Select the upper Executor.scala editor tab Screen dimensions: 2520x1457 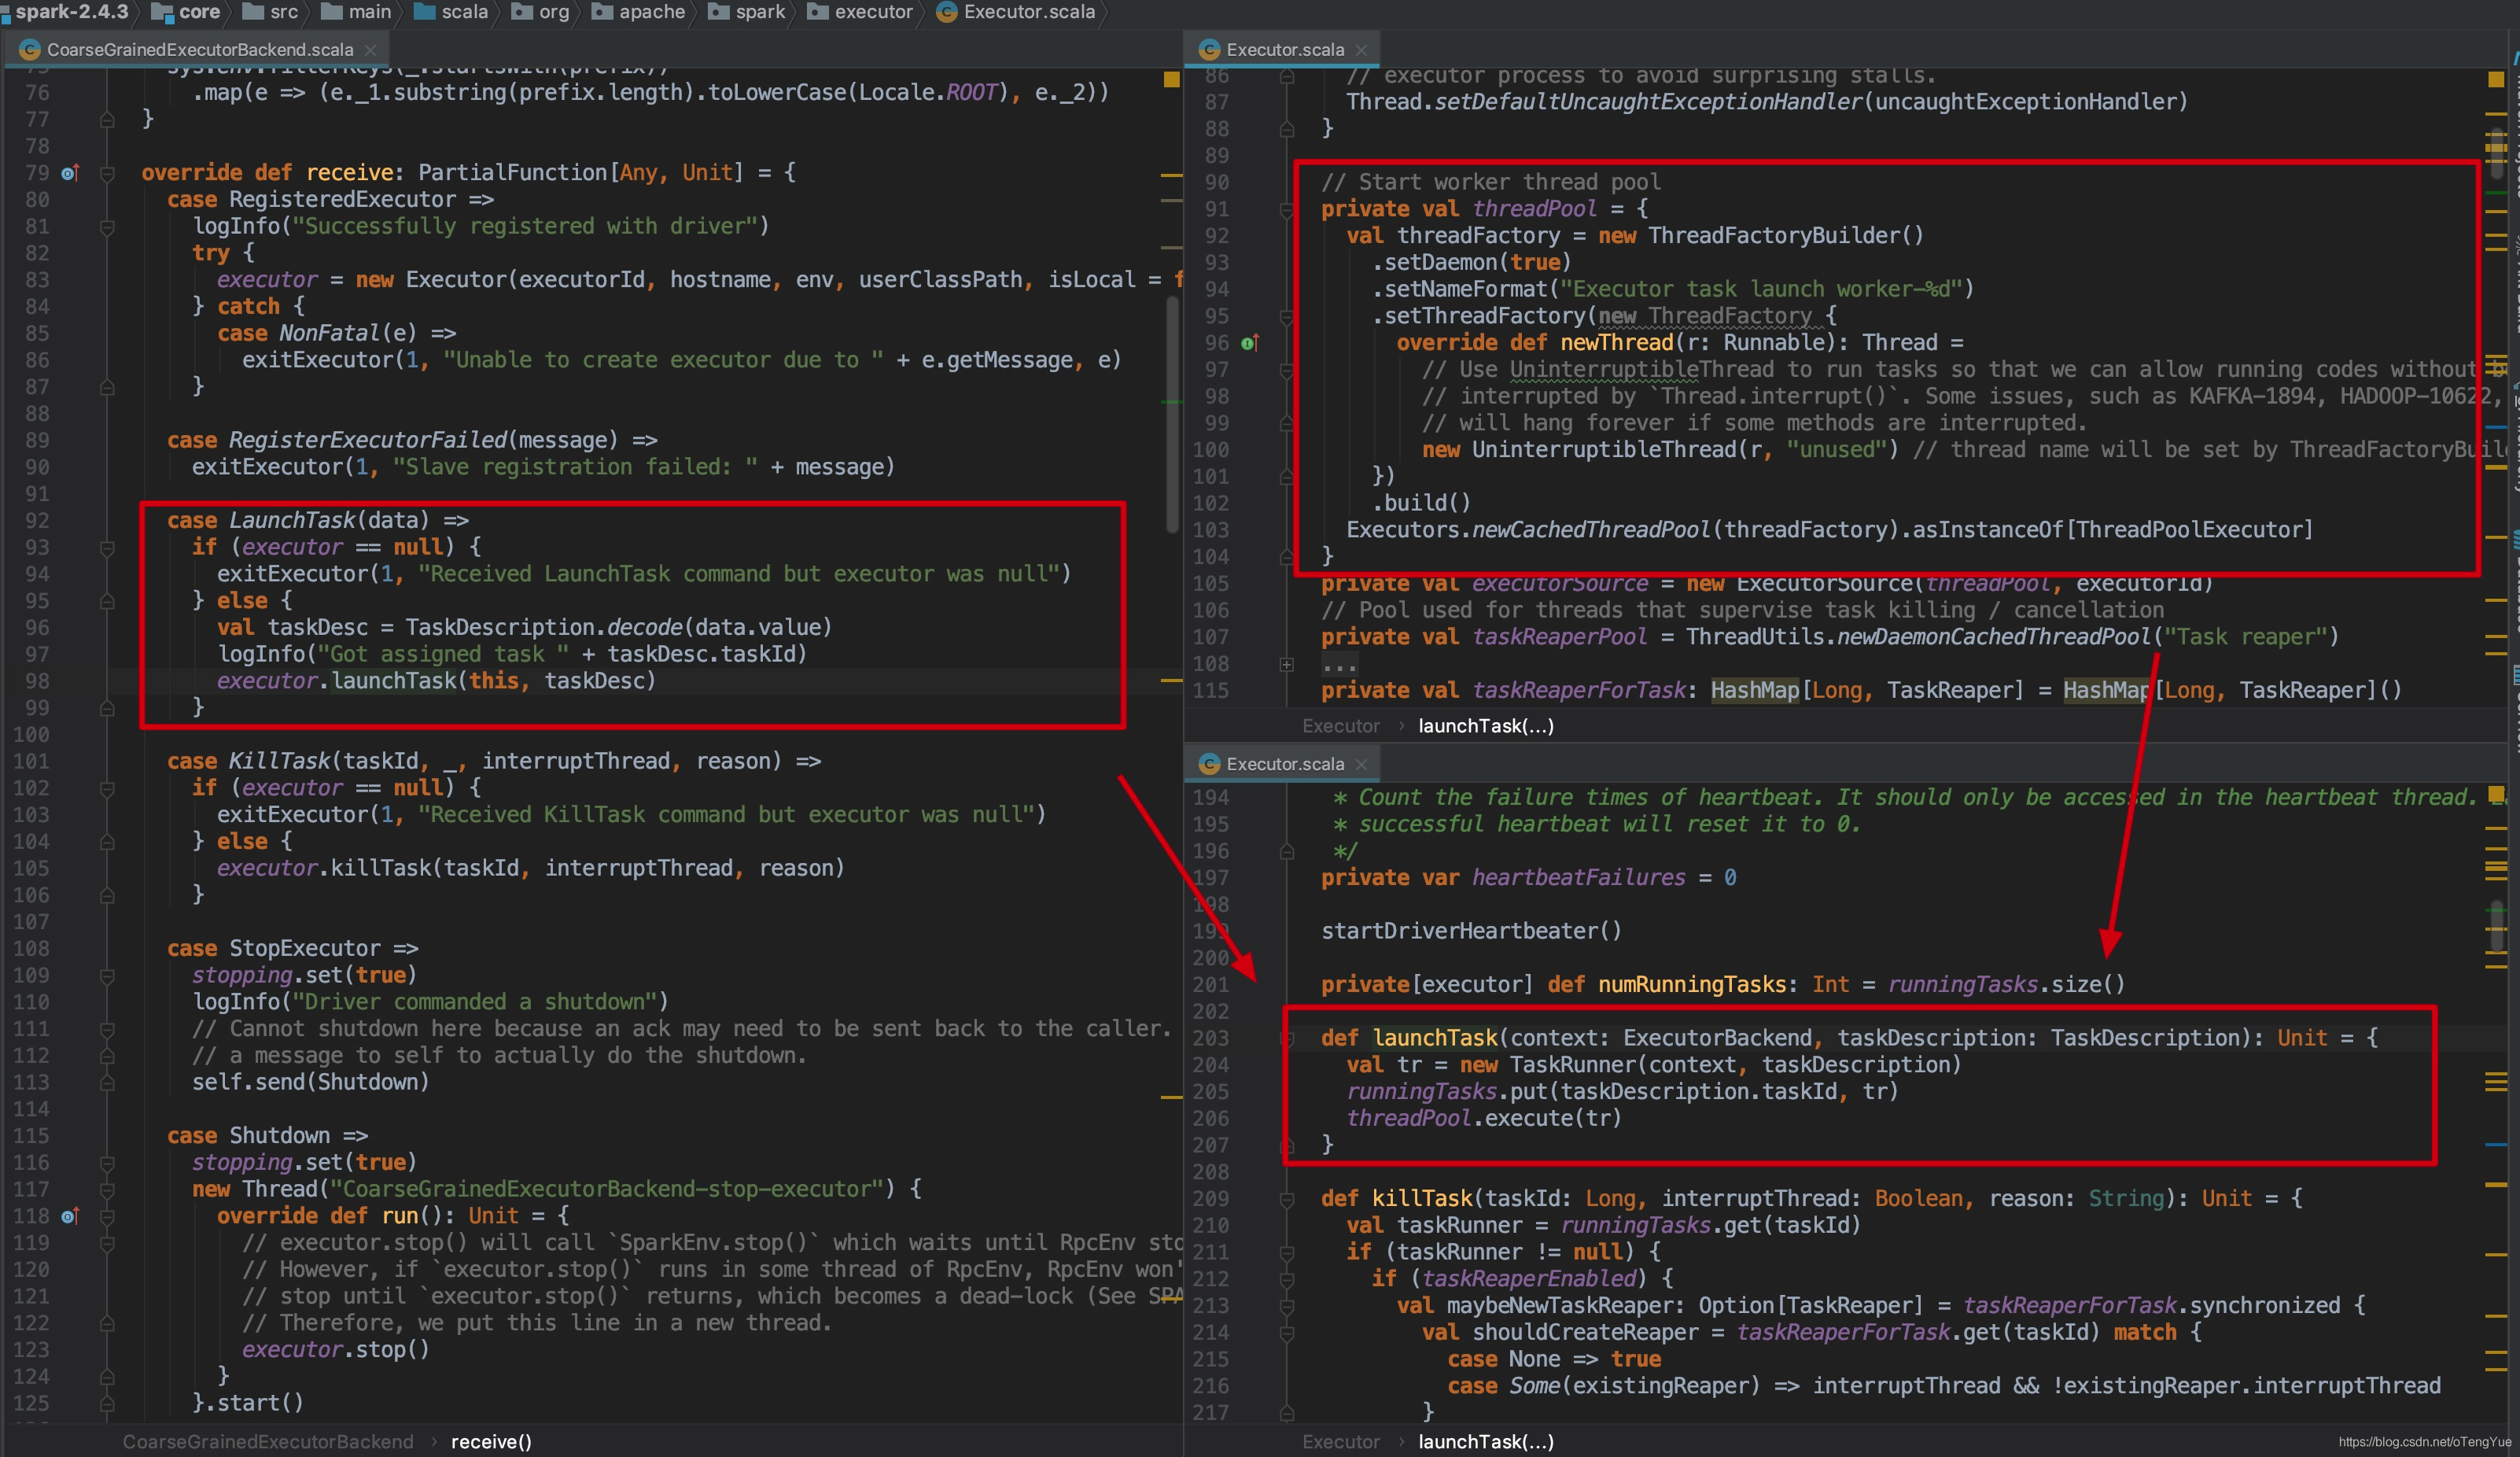1283,49
